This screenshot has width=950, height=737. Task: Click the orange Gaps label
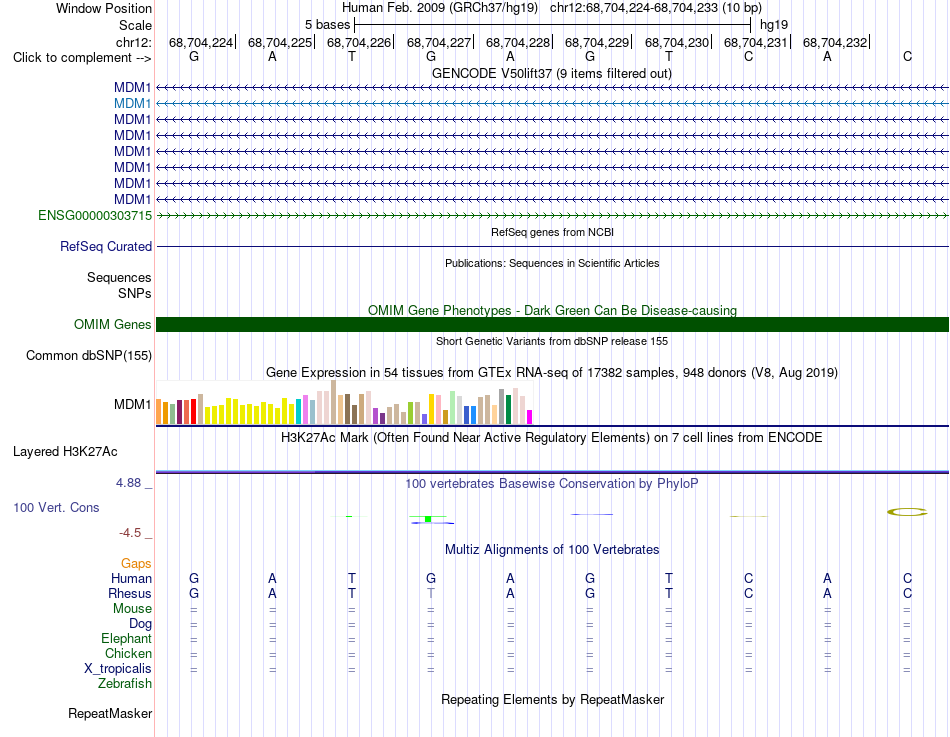point(136,564)
